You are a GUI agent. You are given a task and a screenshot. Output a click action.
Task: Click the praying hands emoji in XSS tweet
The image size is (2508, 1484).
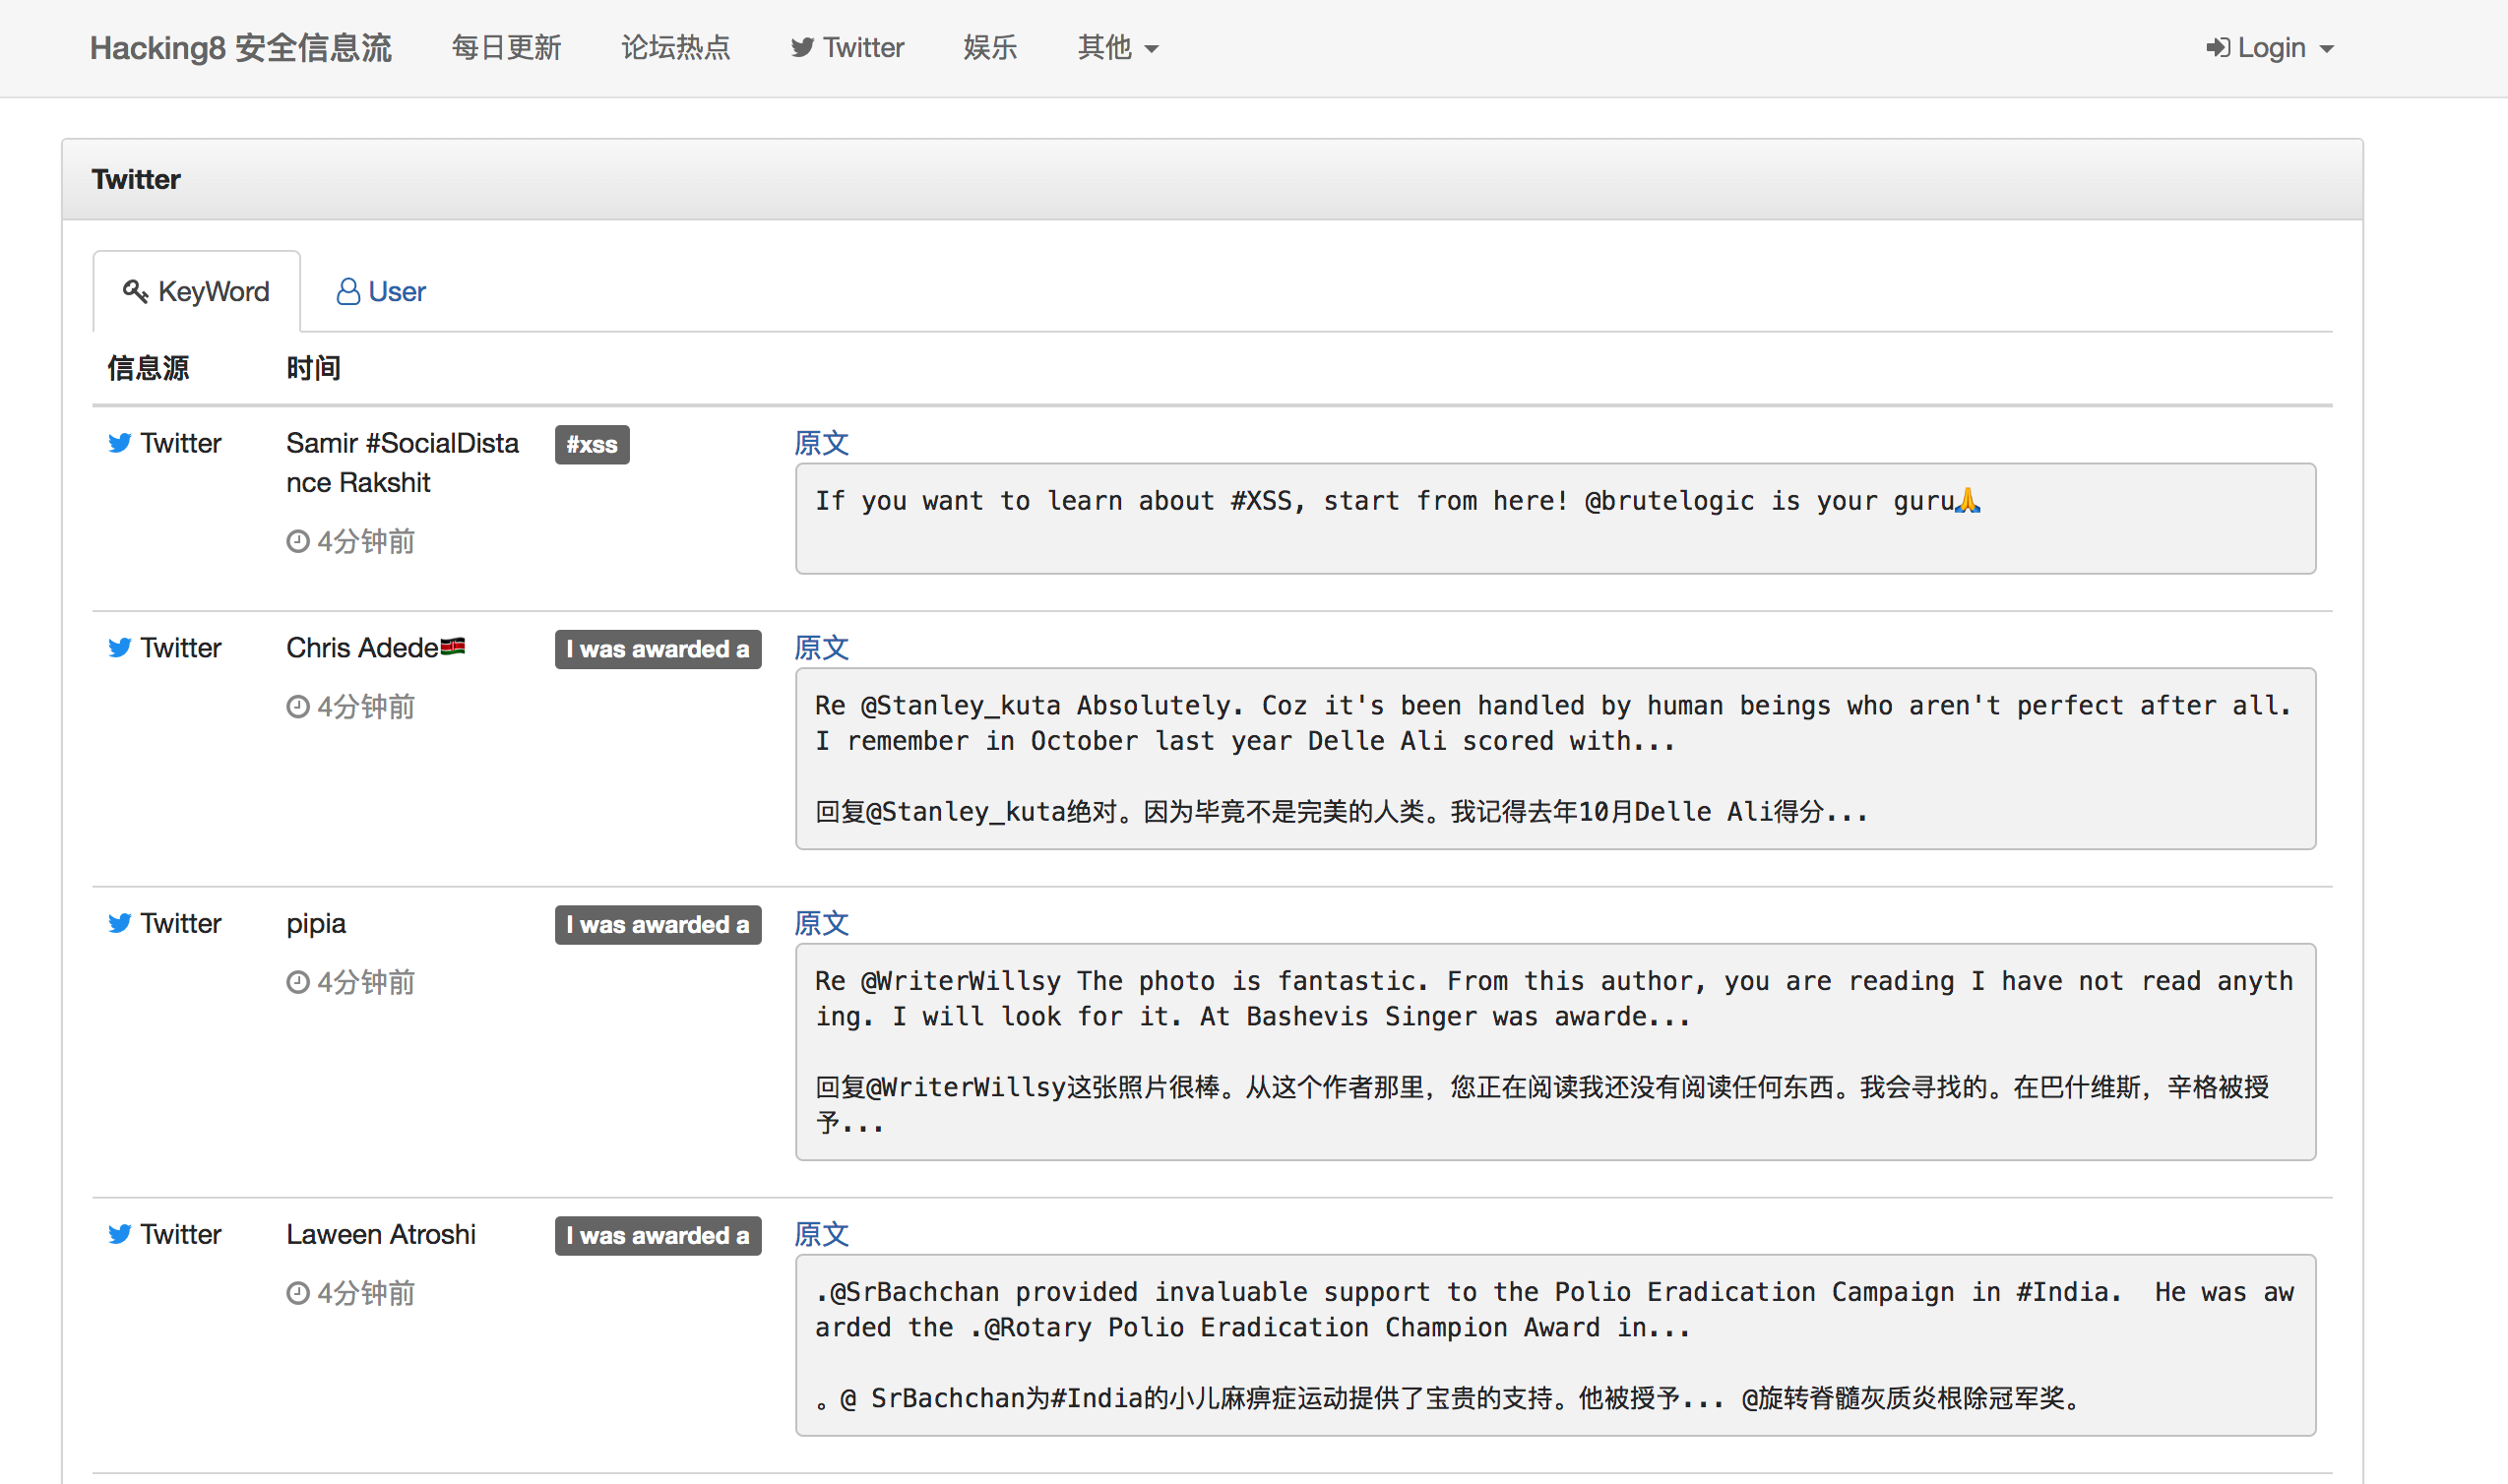tap(1967, 500)
